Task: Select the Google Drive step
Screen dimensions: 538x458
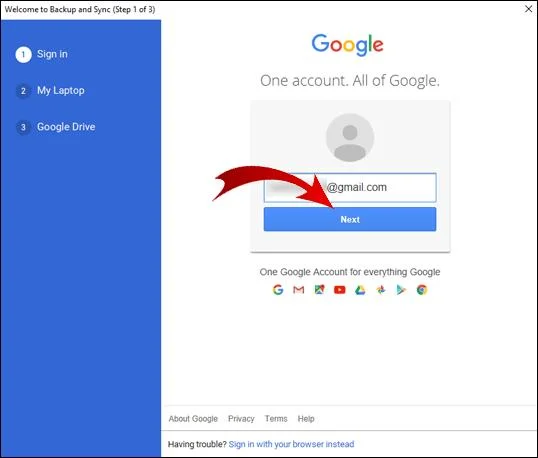Action: pyautogui.click(x=66, y=127)
